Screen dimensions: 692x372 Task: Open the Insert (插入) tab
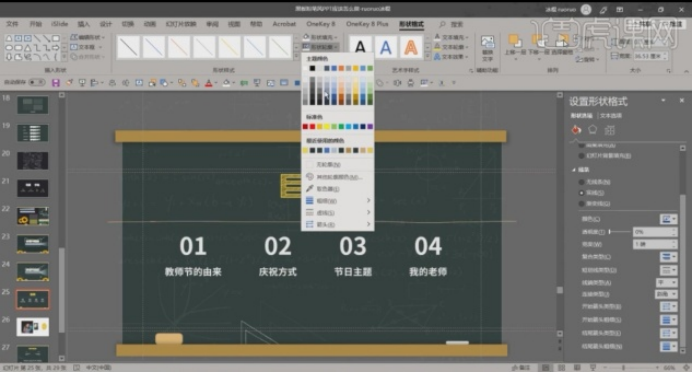[83, 24]
